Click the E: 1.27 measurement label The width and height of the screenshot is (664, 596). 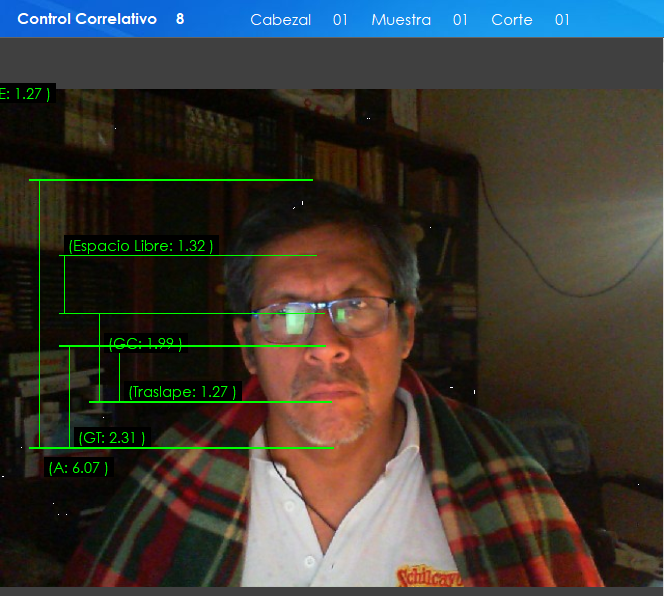(25, 94)
